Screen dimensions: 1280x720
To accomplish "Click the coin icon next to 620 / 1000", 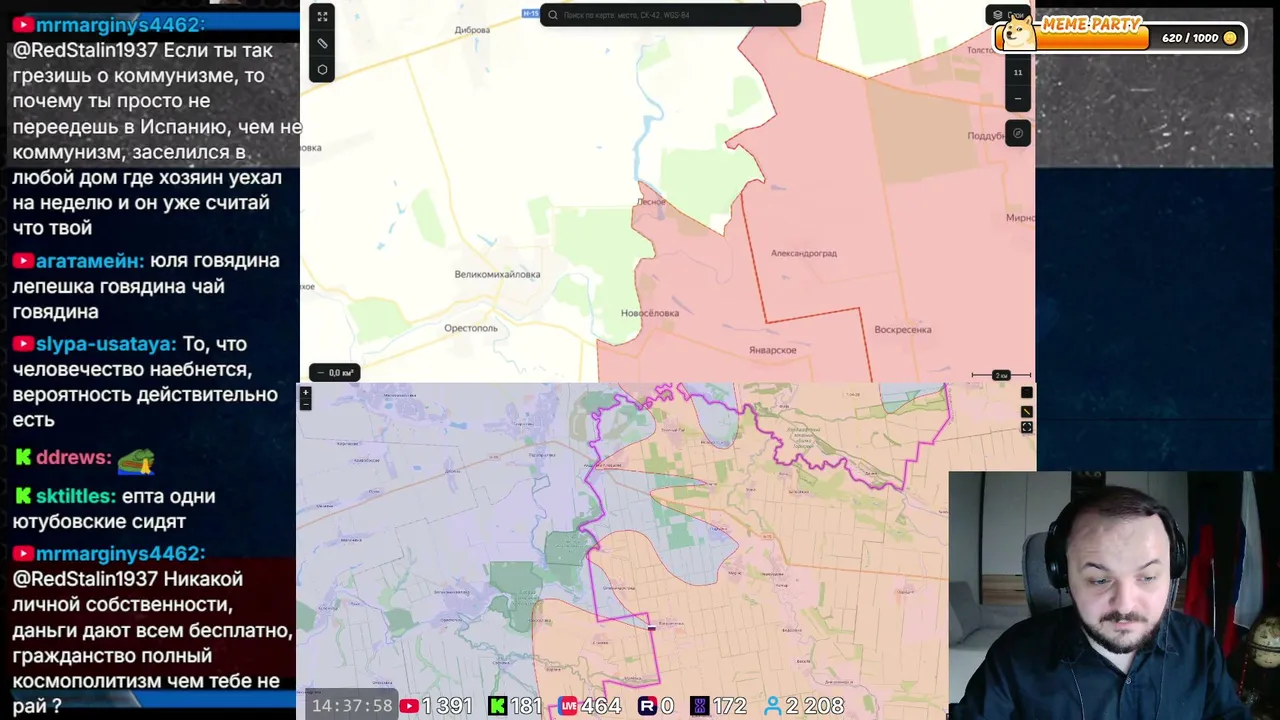I will point(1230,38).
